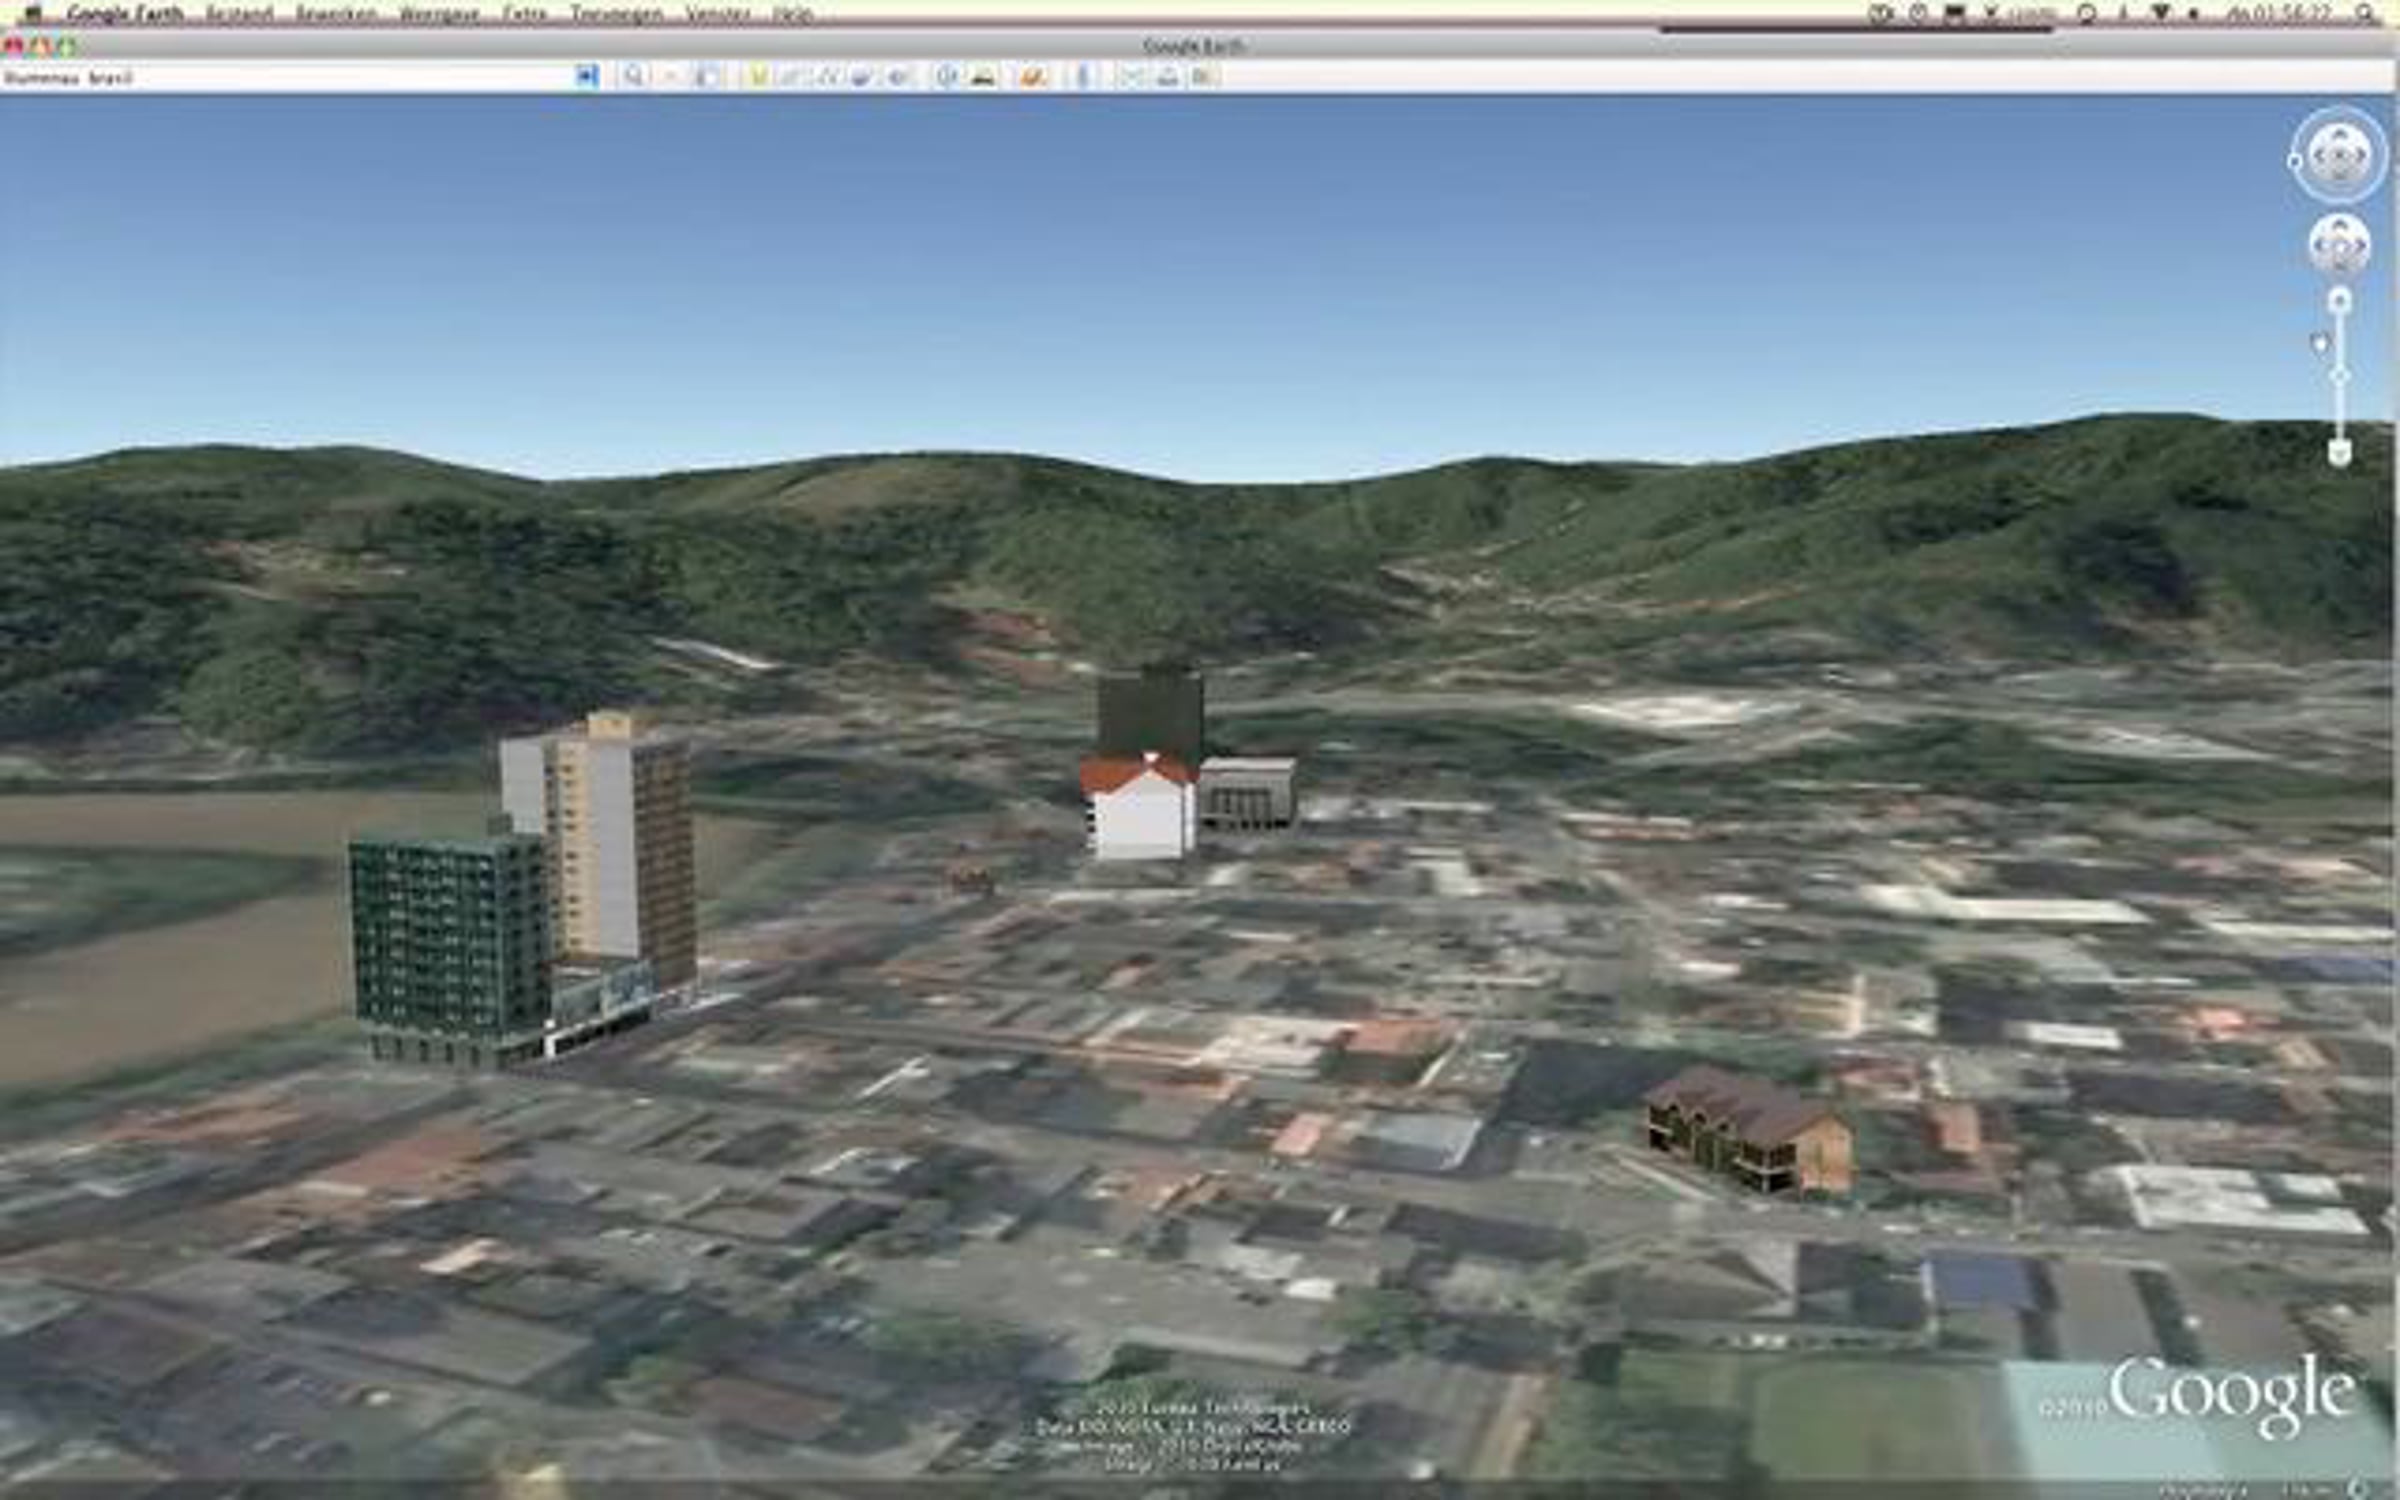Select the Add Path tool
Screen dimensions: 2400x1500
[x=827, y=77]
